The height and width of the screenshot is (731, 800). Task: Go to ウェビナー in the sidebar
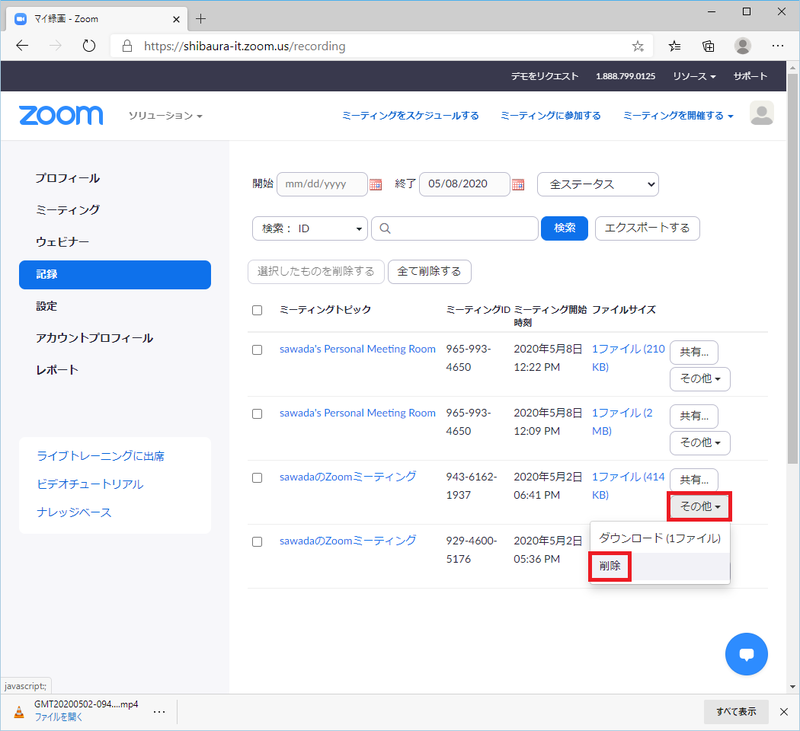(x=62, y=242)
